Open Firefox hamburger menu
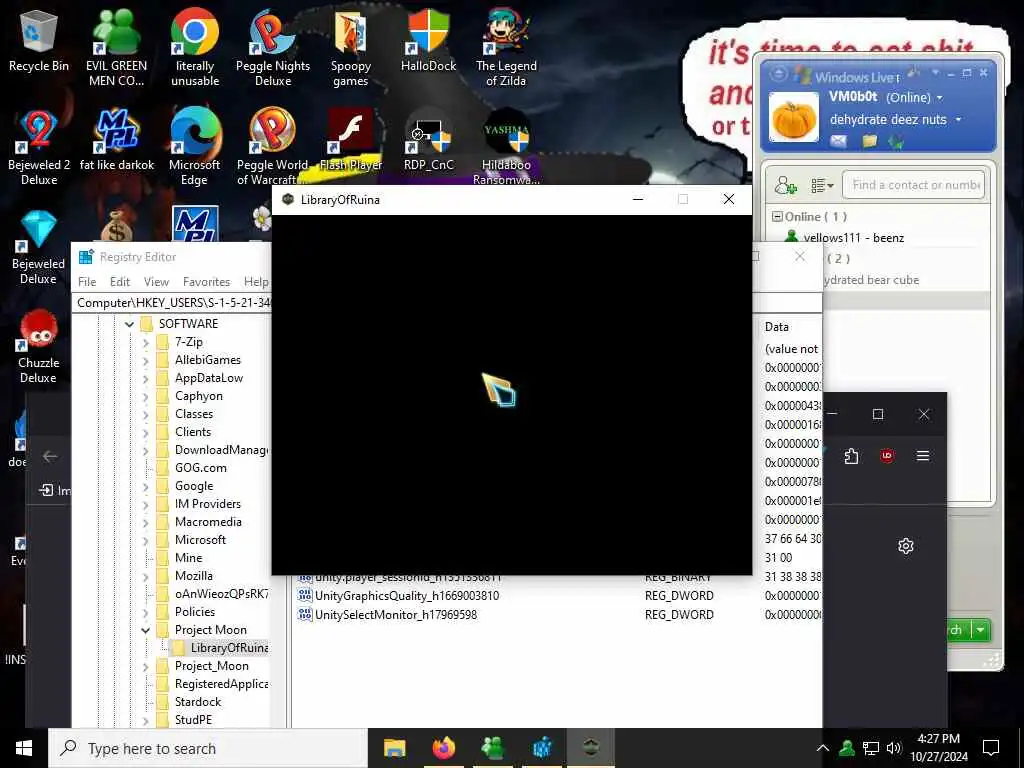 click(923, 456)
